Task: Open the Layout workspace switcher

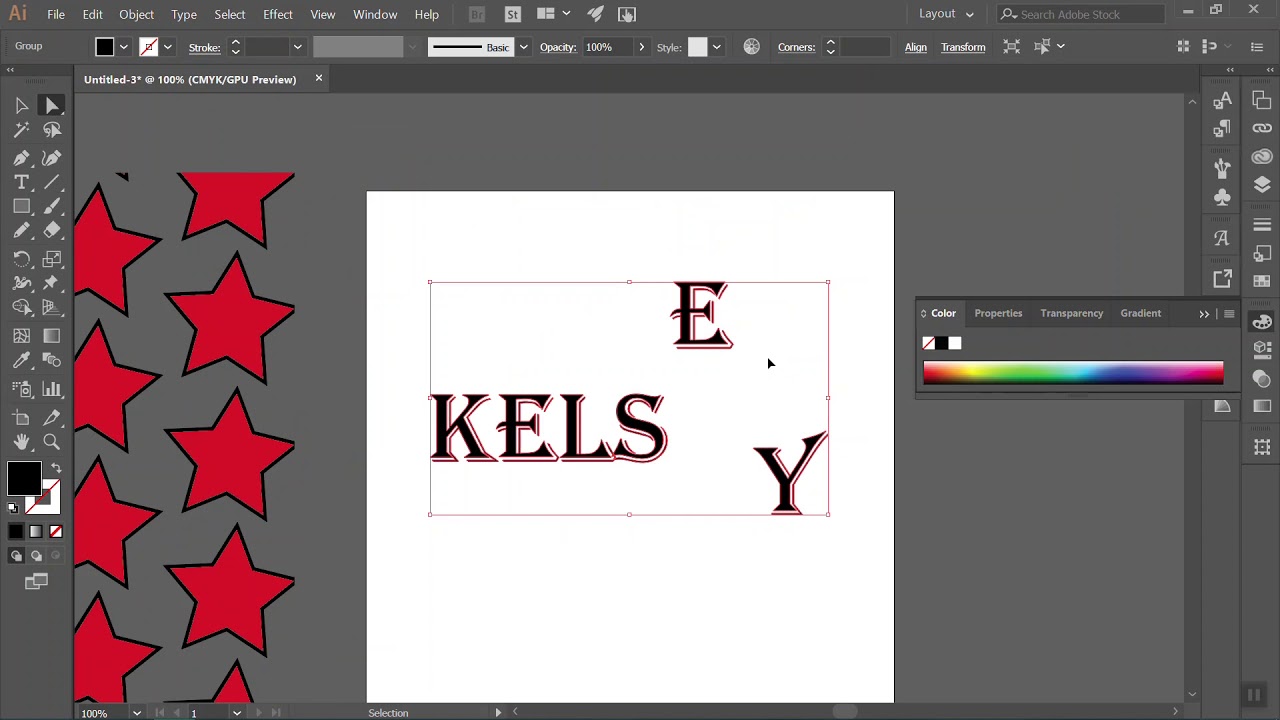Action: [946, 14]
